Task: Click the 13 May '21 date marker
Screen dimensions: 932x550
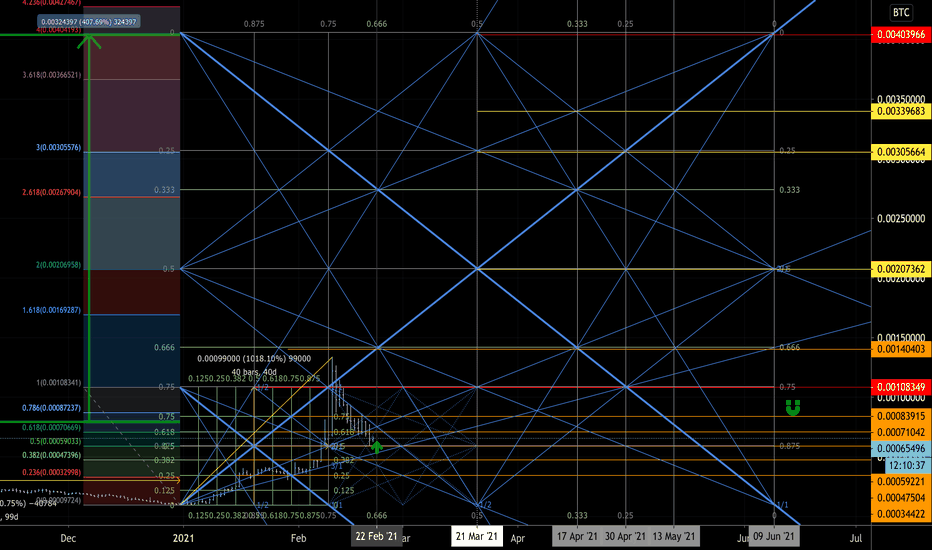Action: pos(674,536)
